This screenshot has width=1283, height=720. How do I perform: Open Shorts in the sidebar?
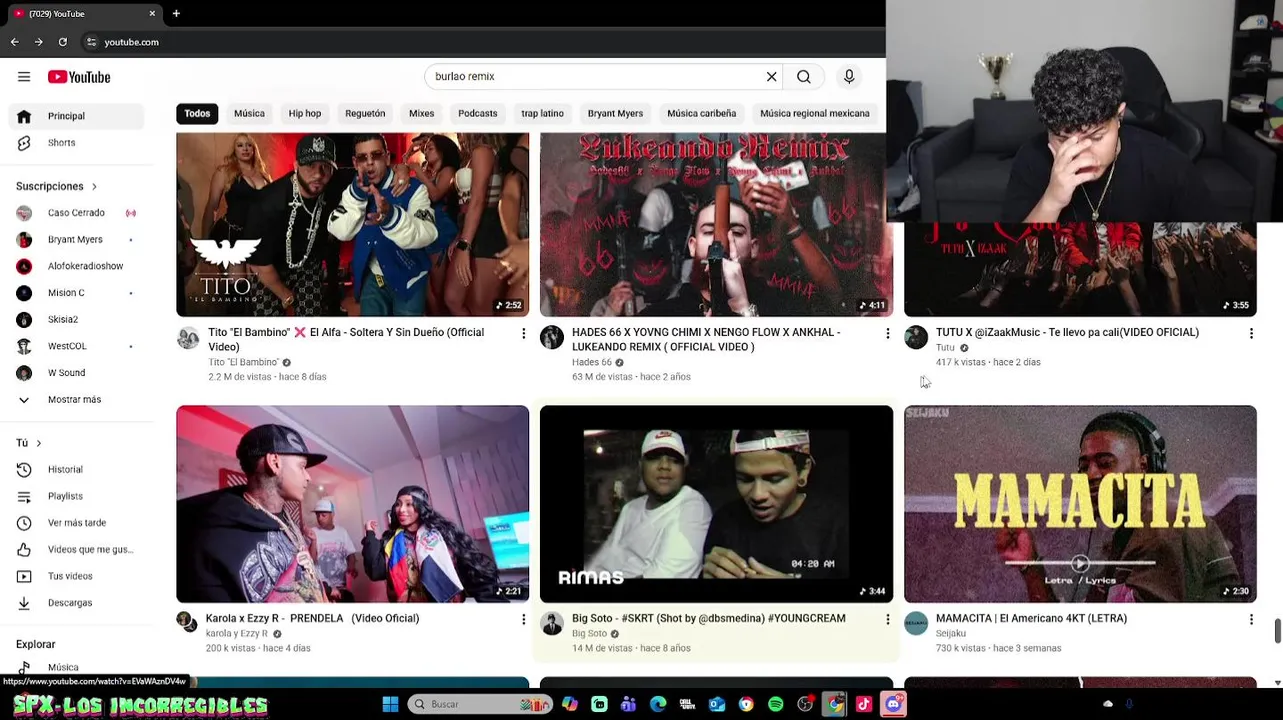tap(76, 143)
